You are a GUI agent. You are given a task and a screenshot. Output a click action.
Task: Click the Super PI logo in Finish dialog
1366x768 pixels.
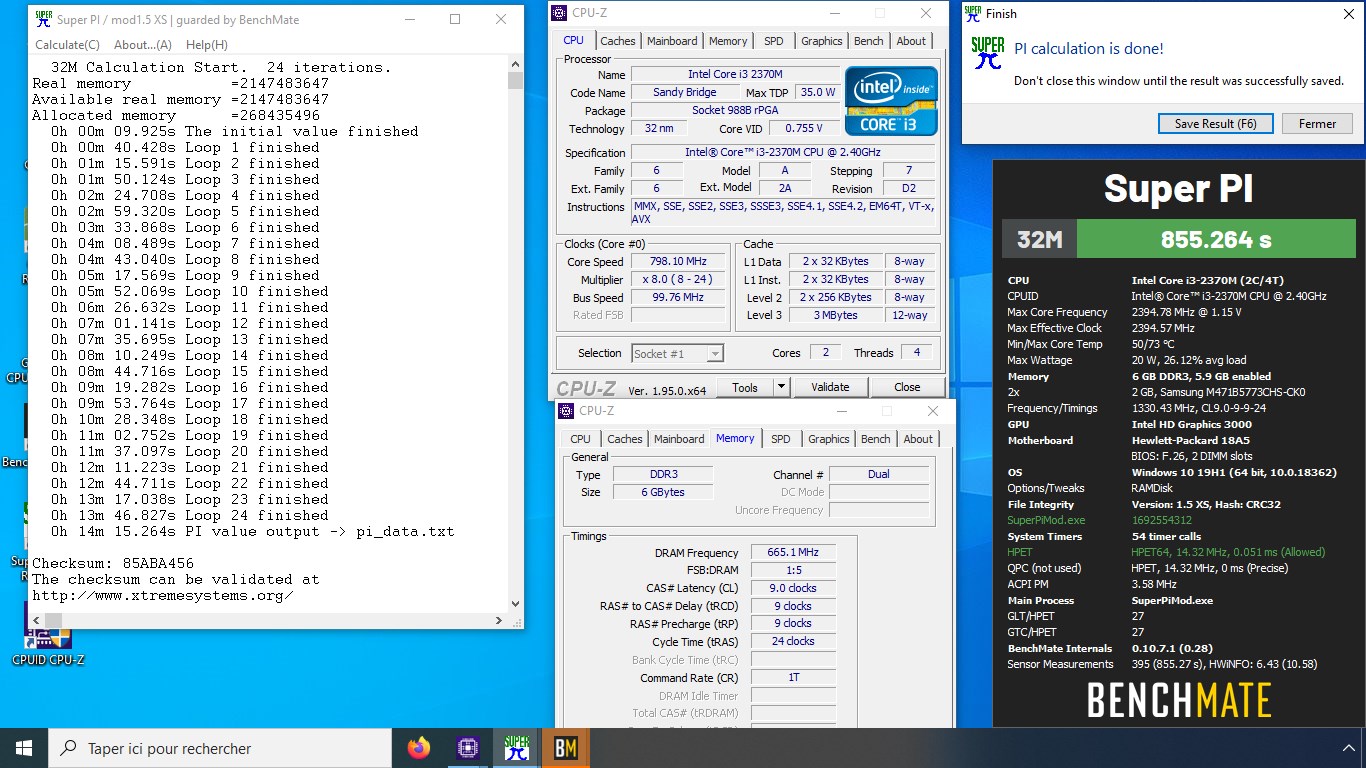click(x=988, y=52)
